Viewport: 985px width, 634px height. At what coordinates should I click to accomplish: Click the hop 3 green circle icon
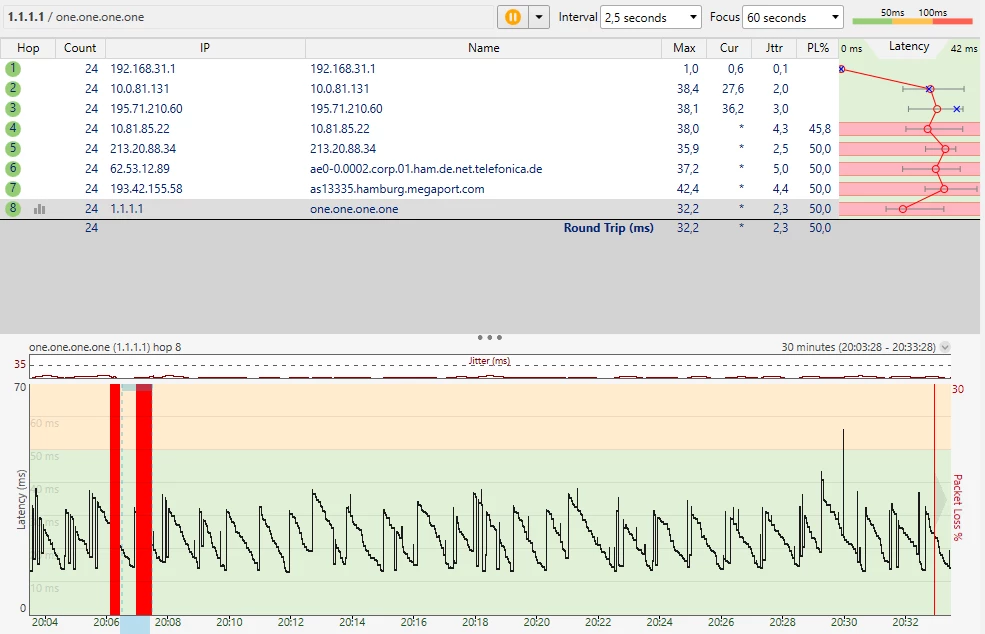(x=12, y=109)
